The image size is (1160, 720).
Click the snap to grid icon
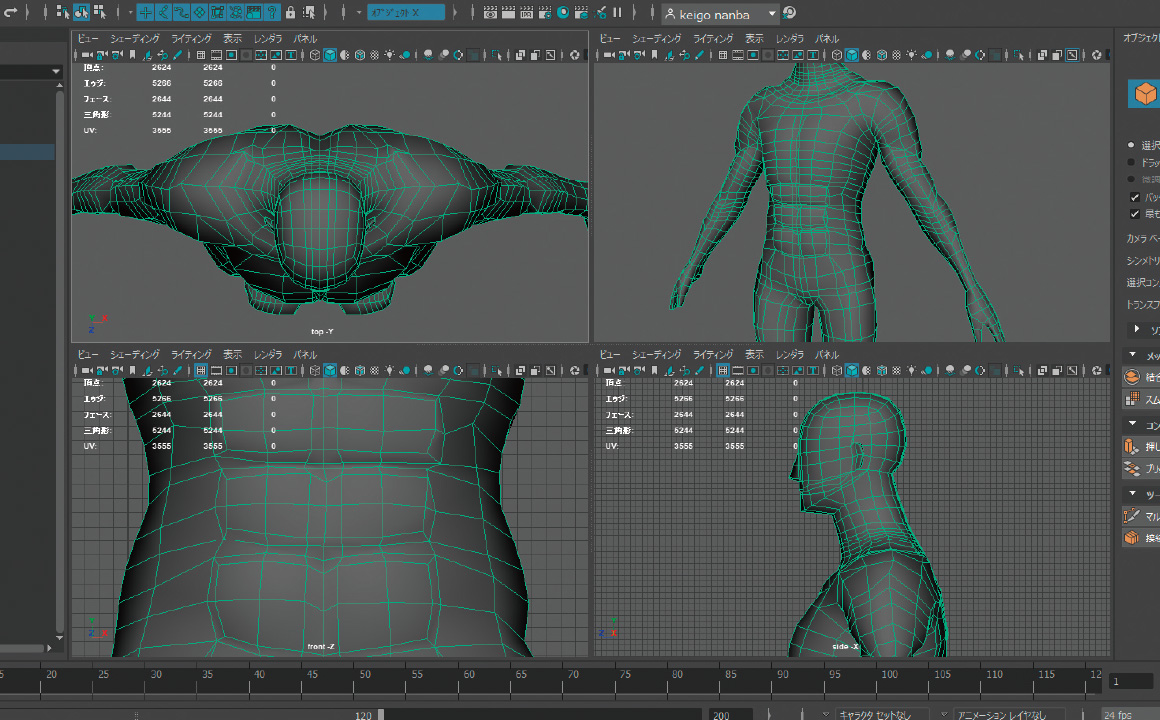coord(146,13)
